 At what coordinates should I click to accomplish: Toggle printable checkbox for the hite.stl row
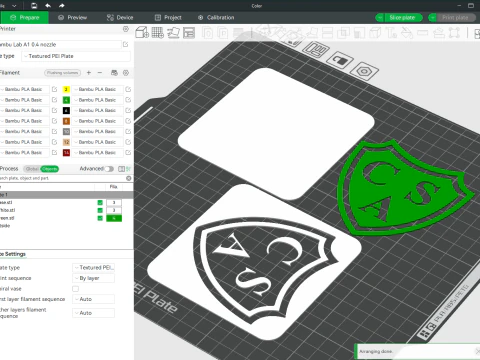click(100, 210)
